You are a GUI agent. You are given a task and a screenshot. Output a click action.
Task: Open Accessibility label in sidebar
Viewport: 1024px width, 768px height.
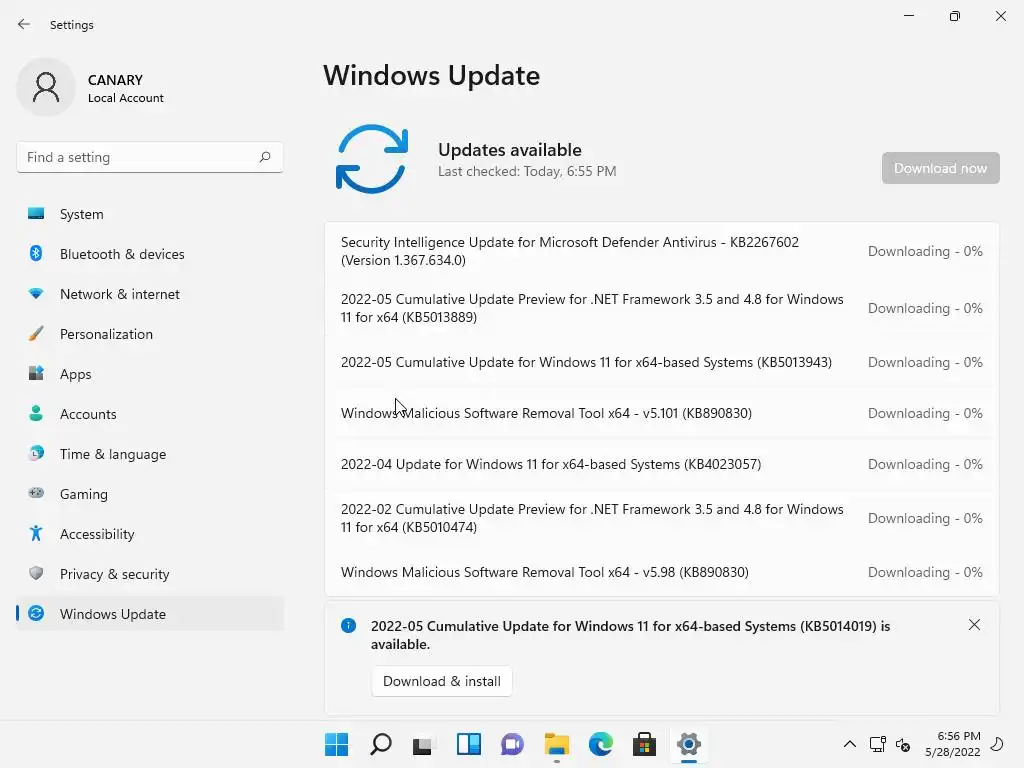click(x=97, y=534)
